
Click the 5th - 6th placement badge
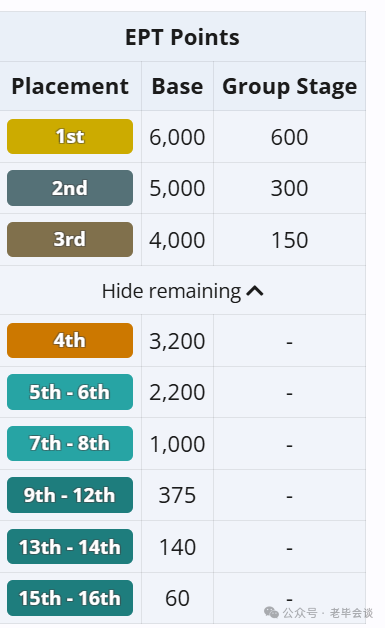tap(70, 392)
